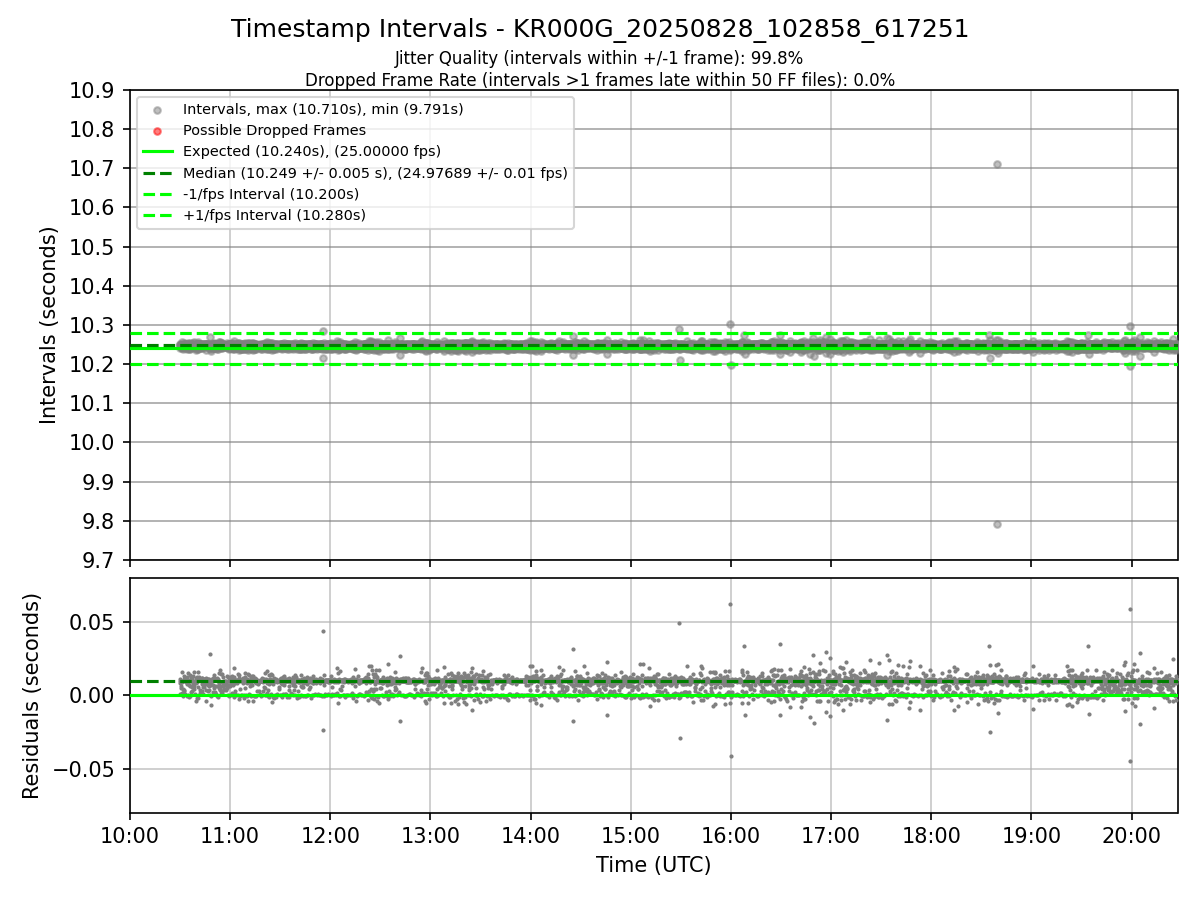This screenshot has width=1200, height=900.
Task: Click the '11:00' x-axis tick label
Action: coord(230,835)
